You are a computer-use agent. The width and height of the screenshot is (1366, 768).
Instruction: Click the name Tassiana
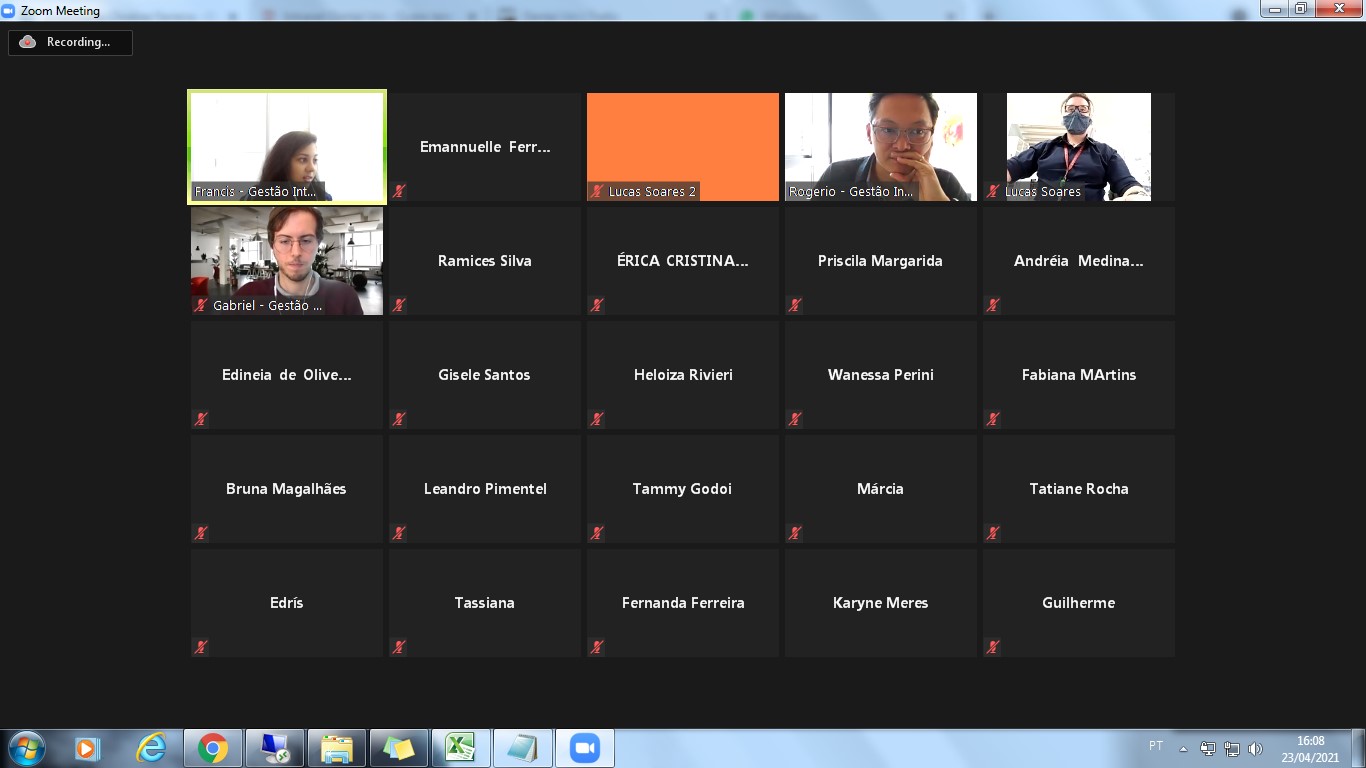tap(485, 603)
